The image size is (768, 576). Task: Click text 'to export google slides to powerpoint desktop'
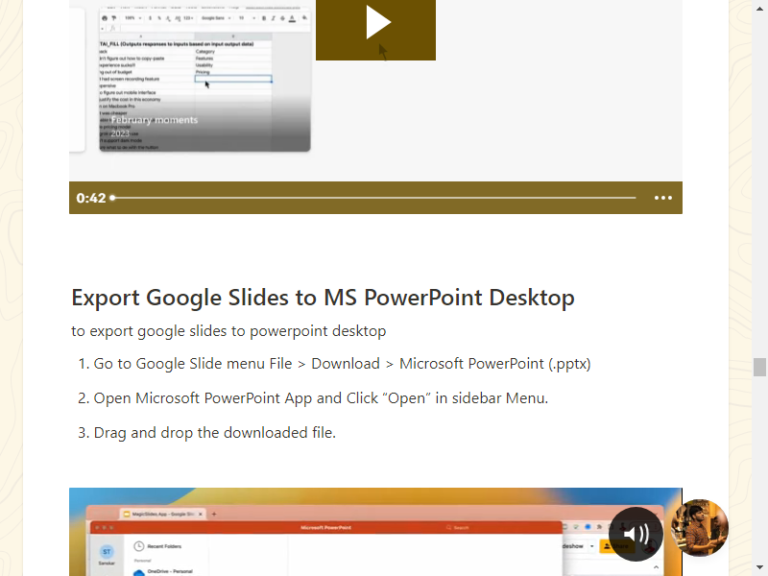(x=229, y=331)
